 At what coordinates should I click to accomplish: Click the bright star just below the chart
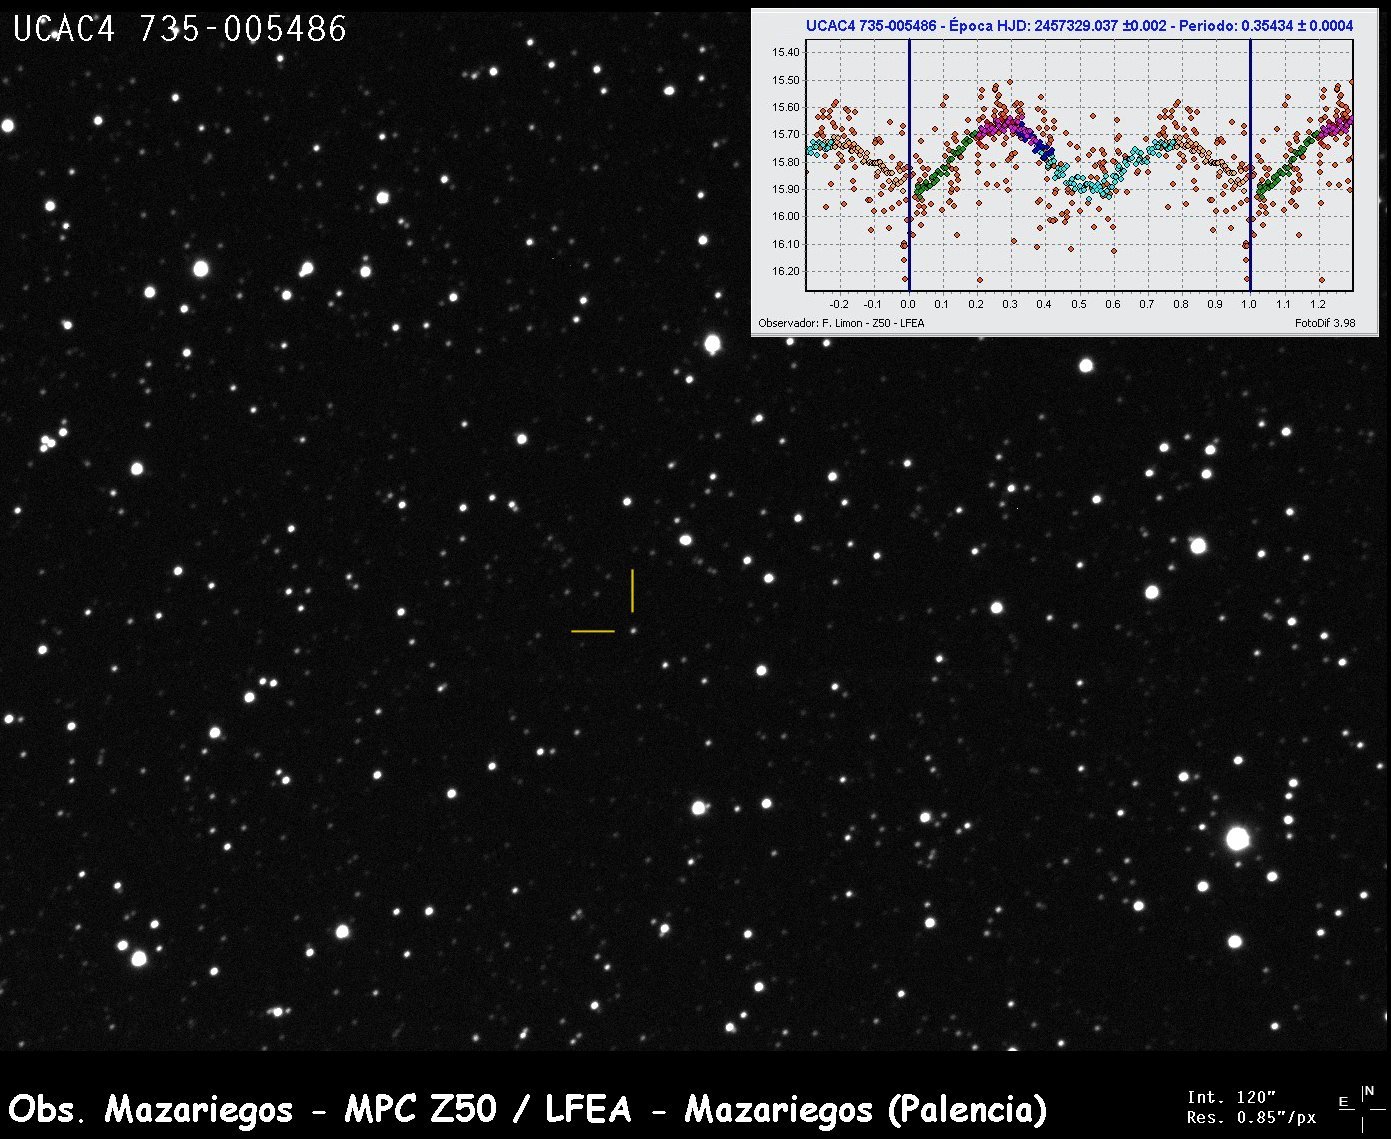[712, 344]
